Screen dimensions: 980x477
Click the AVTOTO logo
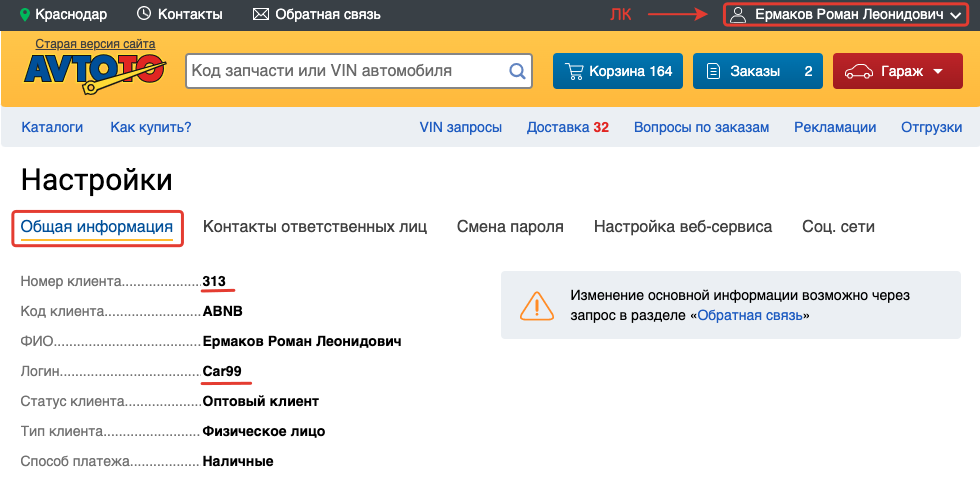pos(94,73)
